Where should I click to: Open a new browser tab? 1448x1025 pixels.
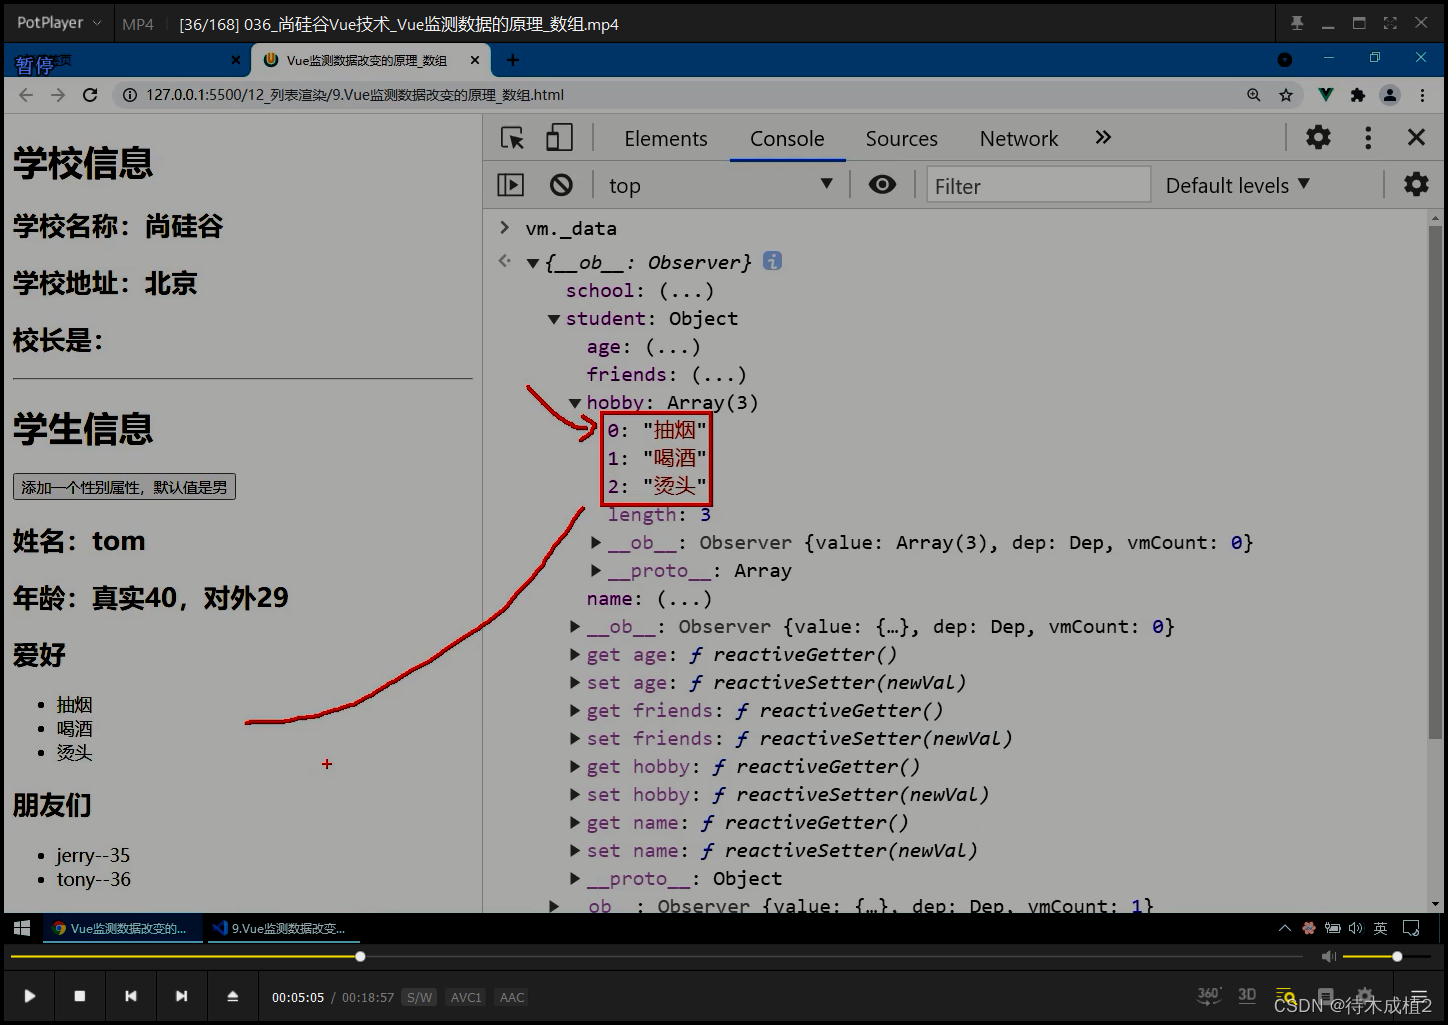coord(513,60)
